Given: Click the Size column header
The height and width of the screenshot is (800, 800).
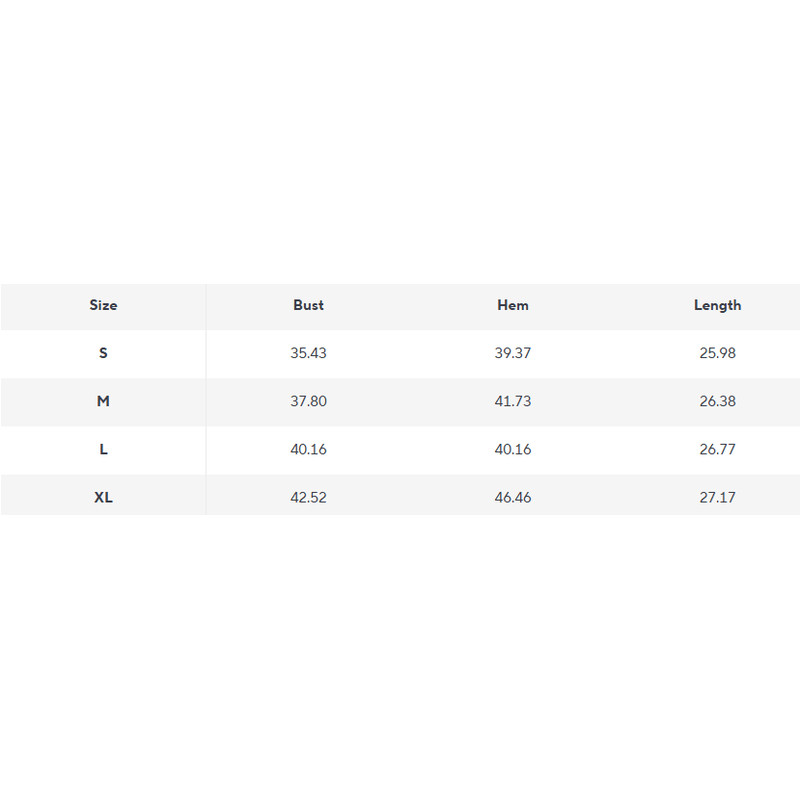Looking at the screenshot, I should pos(103,305).
